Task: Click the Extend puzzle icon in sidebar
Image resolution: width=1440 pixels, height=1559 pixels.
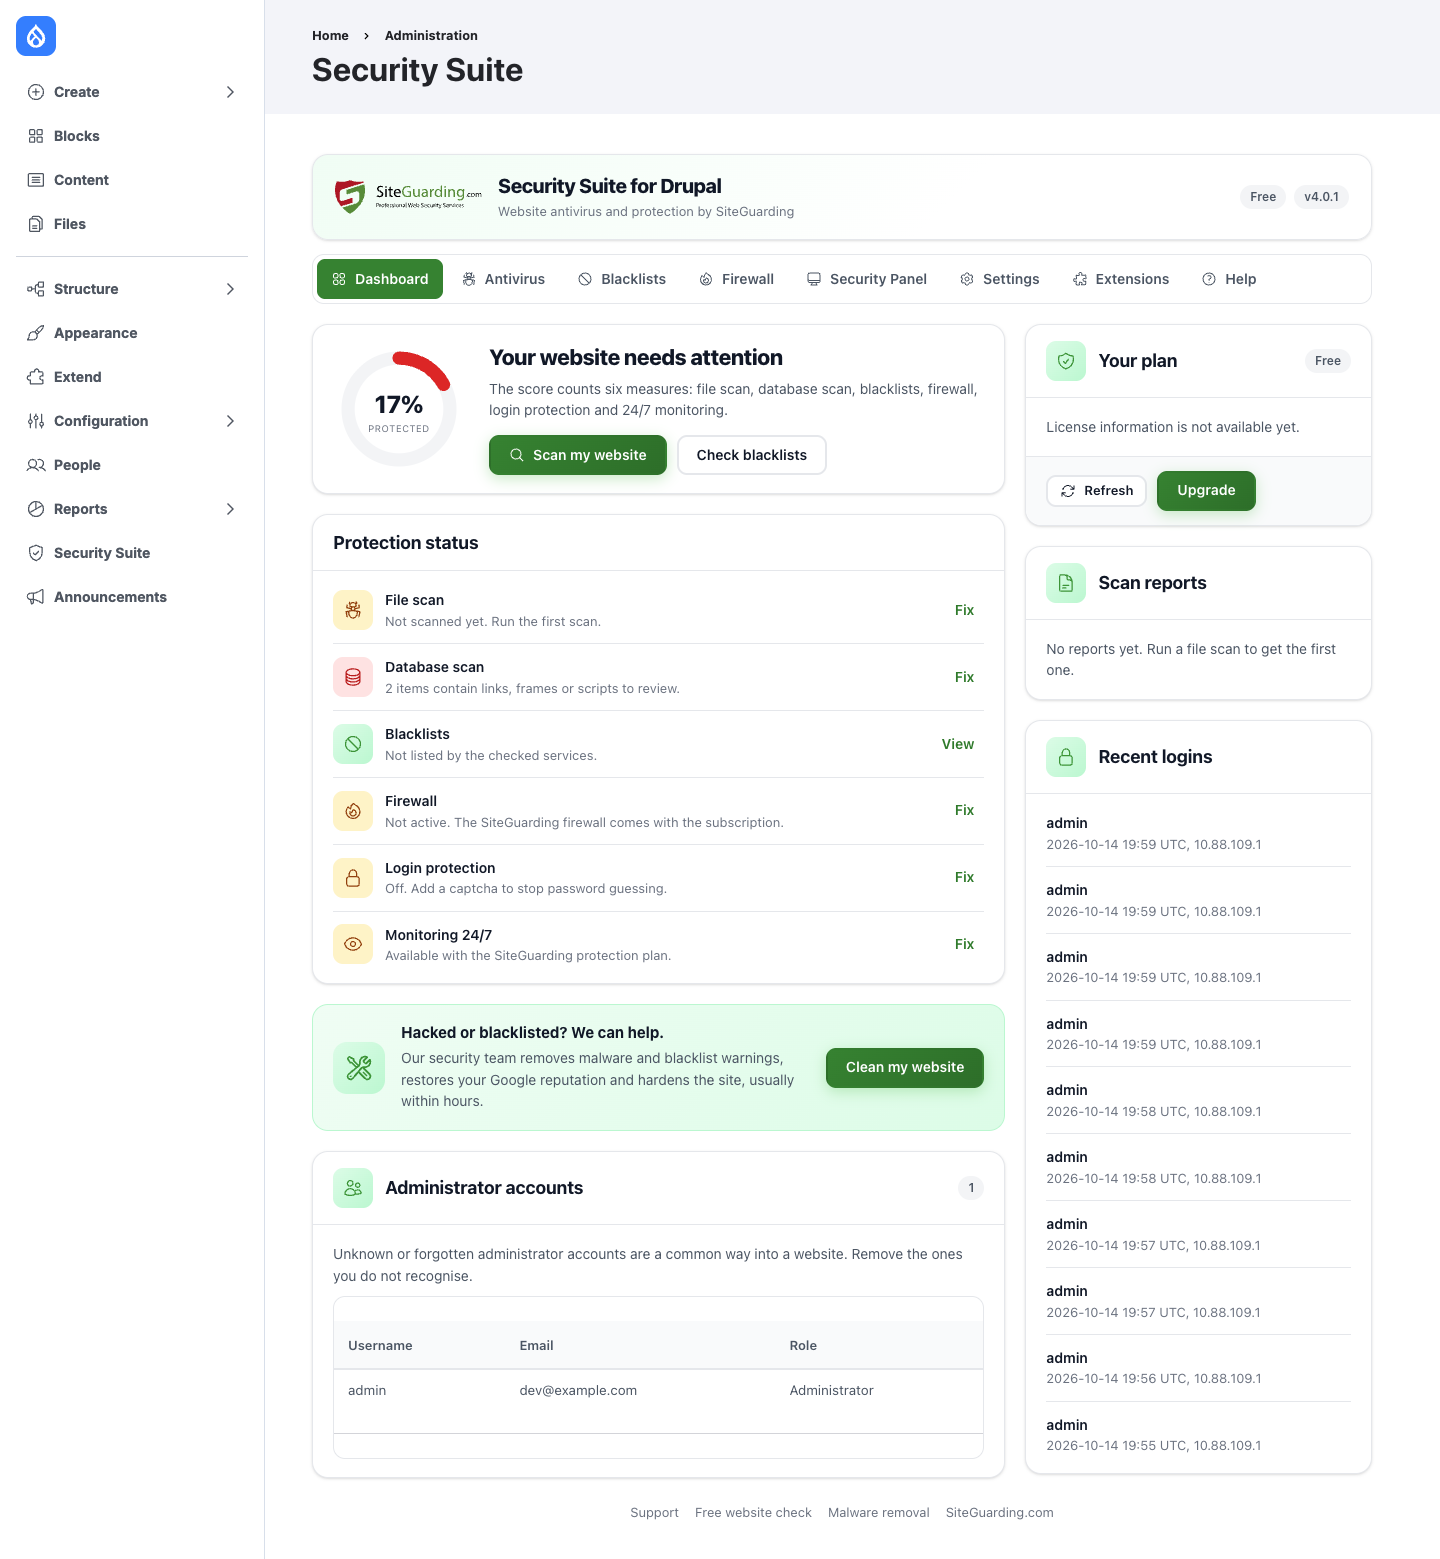Action: point(36,377)
